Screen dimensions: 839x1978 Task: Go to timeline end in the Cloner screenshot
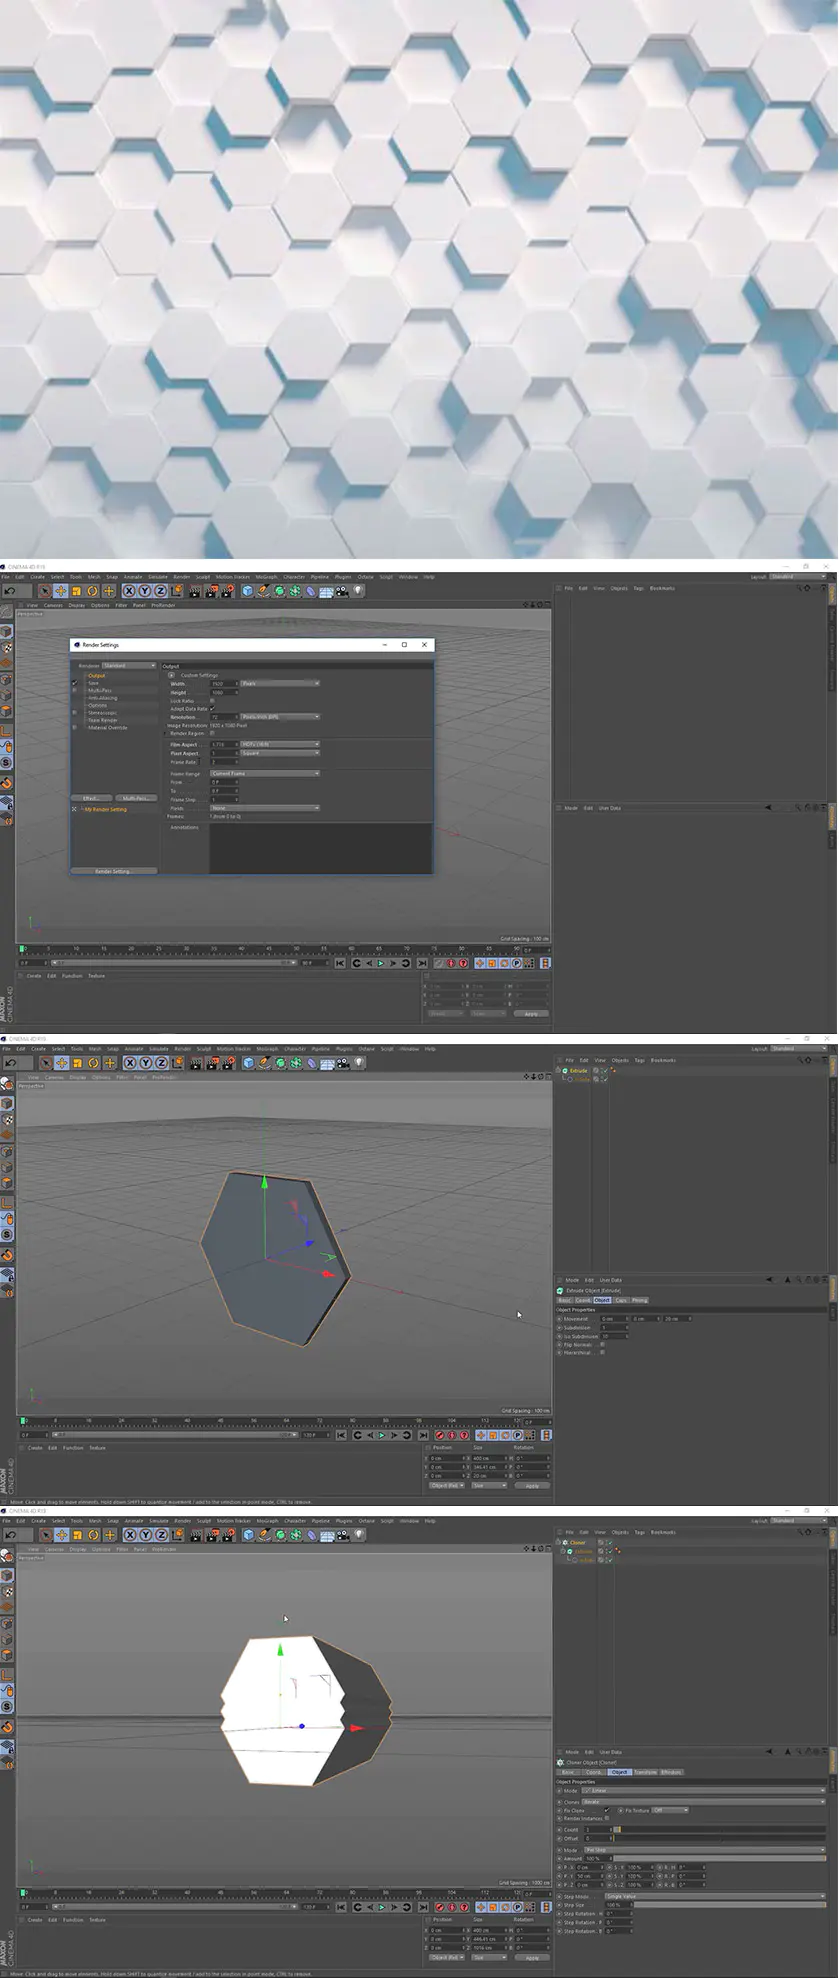pyautogui.click(x=423, y=1907)
